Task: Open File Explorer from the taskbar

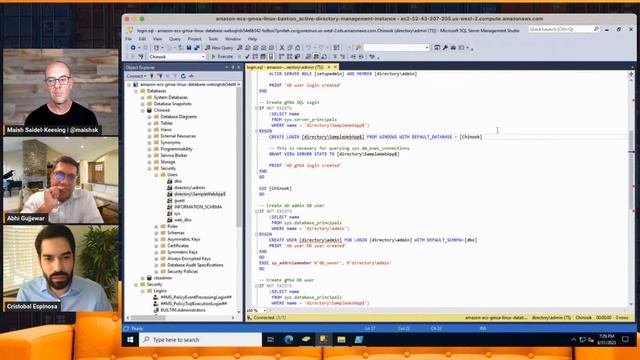Action: click(341, 340)
